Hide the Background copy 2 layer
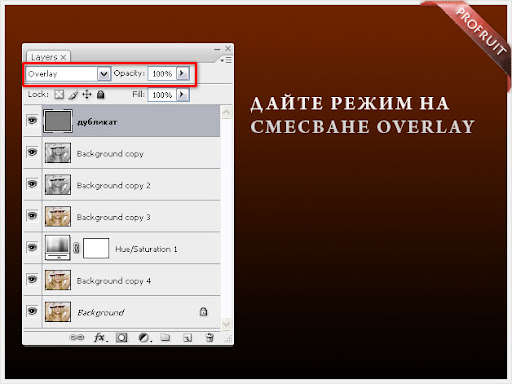The width and height of the screenshot is (512, 384). coord(32,184)
